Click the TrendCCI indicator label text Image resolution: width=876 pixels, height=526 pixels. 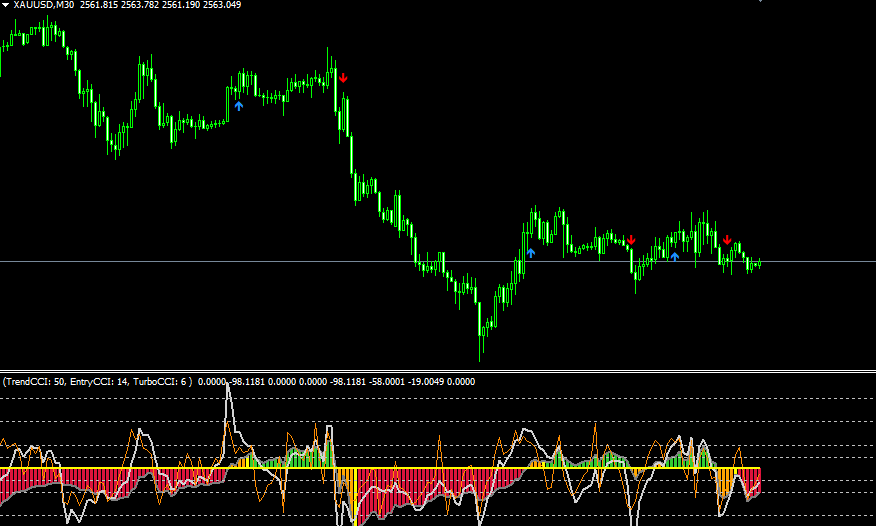pos(97,382)
